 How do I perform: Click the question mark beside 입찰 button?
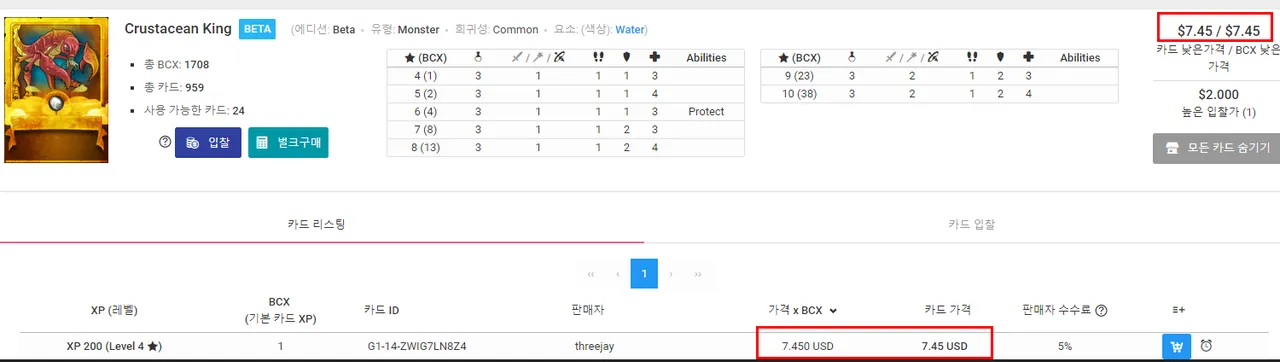(165, 142)
